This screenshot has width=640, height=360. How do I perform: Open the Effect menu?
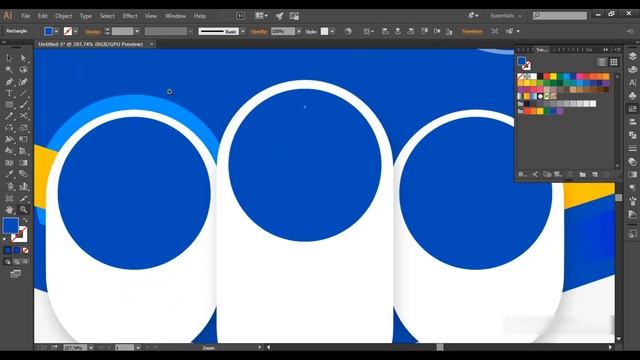pyautogui.click(x=130, y=16)
